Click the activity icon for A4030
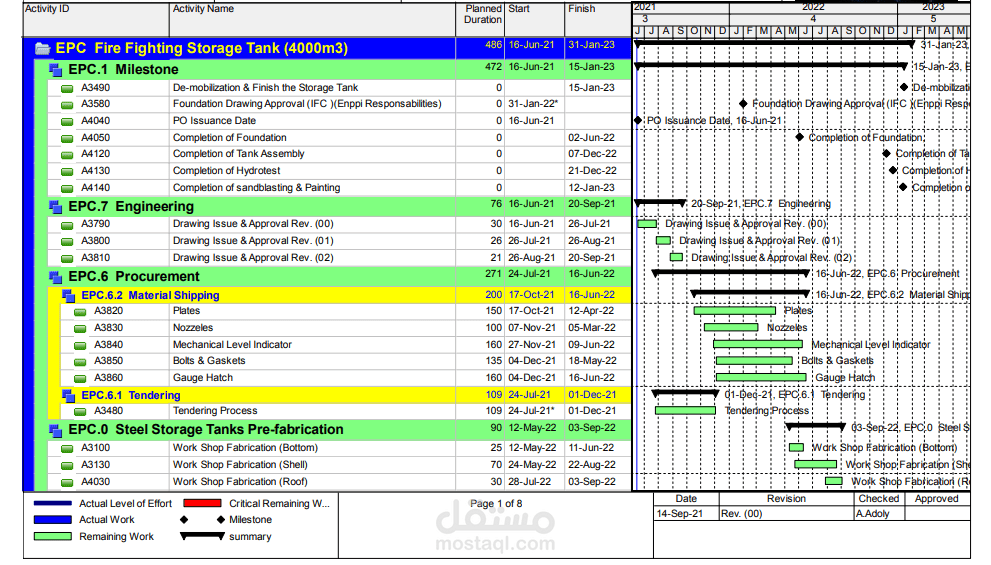991x565 pixels. point(67,483)
